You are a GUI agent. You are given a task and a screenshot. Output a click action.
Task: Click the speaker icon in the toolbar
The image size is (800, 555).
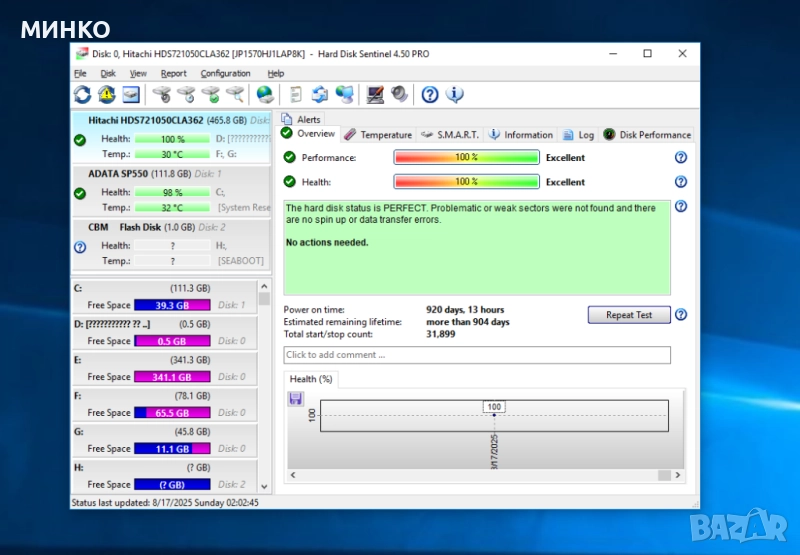click(x=399, y=95)
